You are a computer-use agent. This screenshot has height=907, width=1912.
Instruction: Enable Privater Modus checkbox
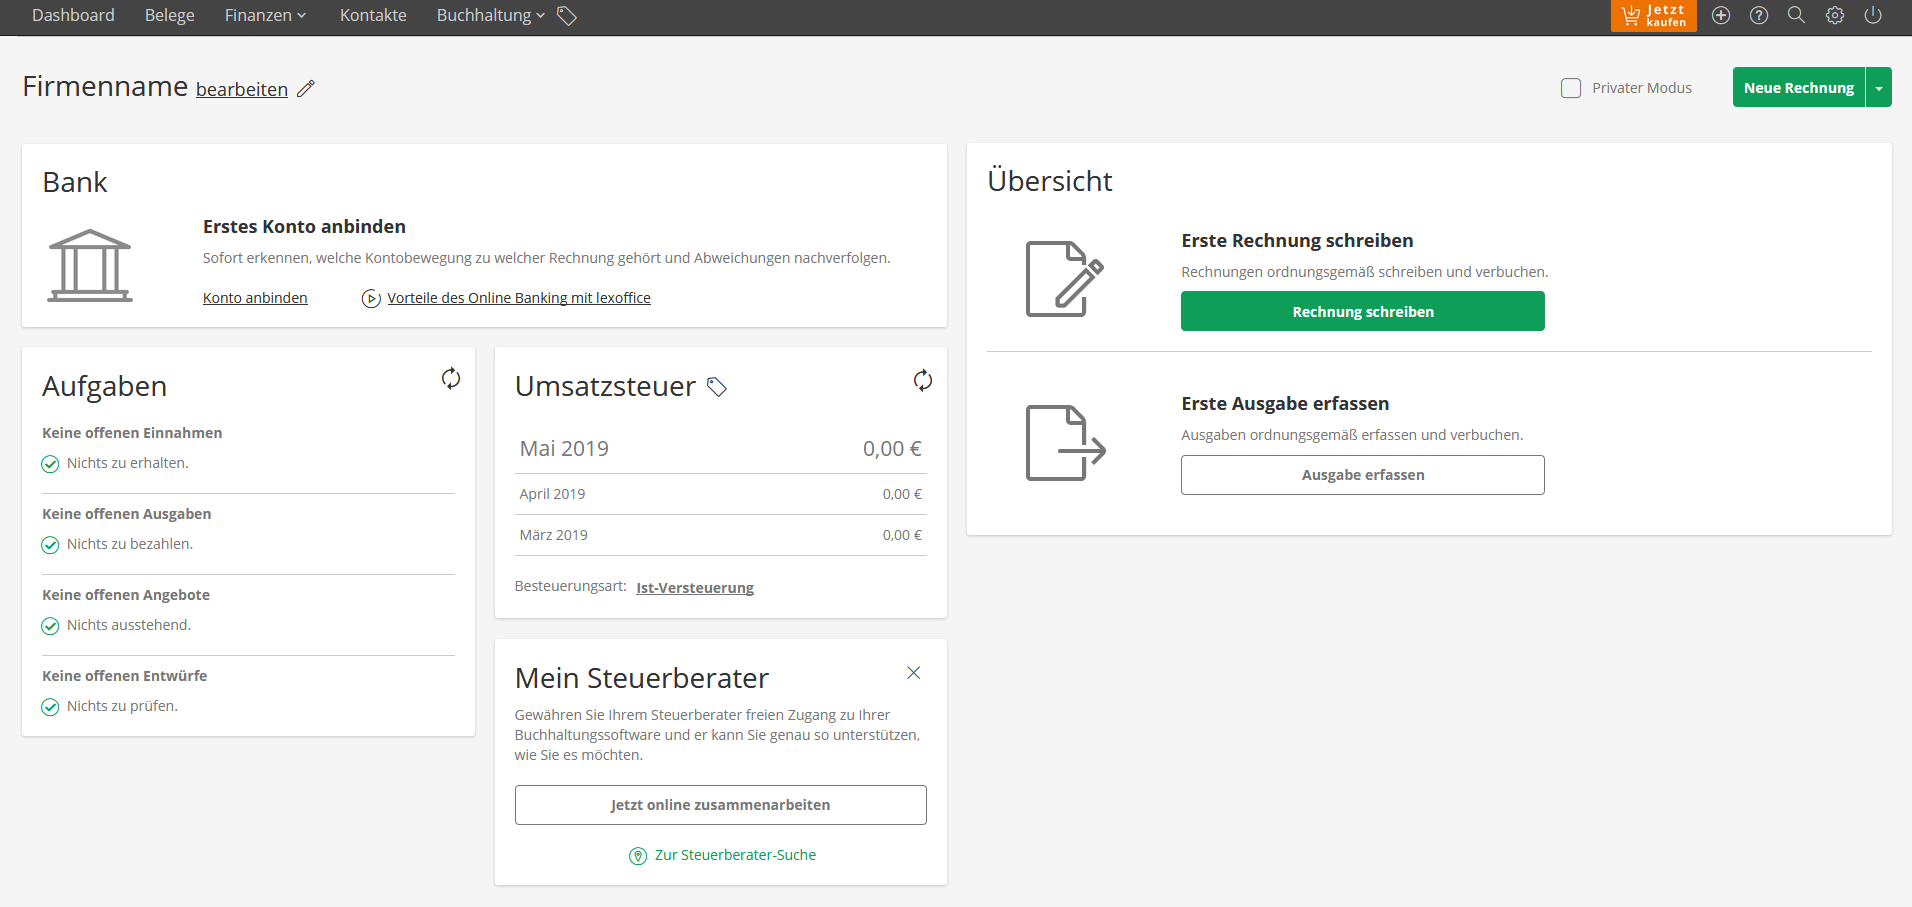[1571, 88]
